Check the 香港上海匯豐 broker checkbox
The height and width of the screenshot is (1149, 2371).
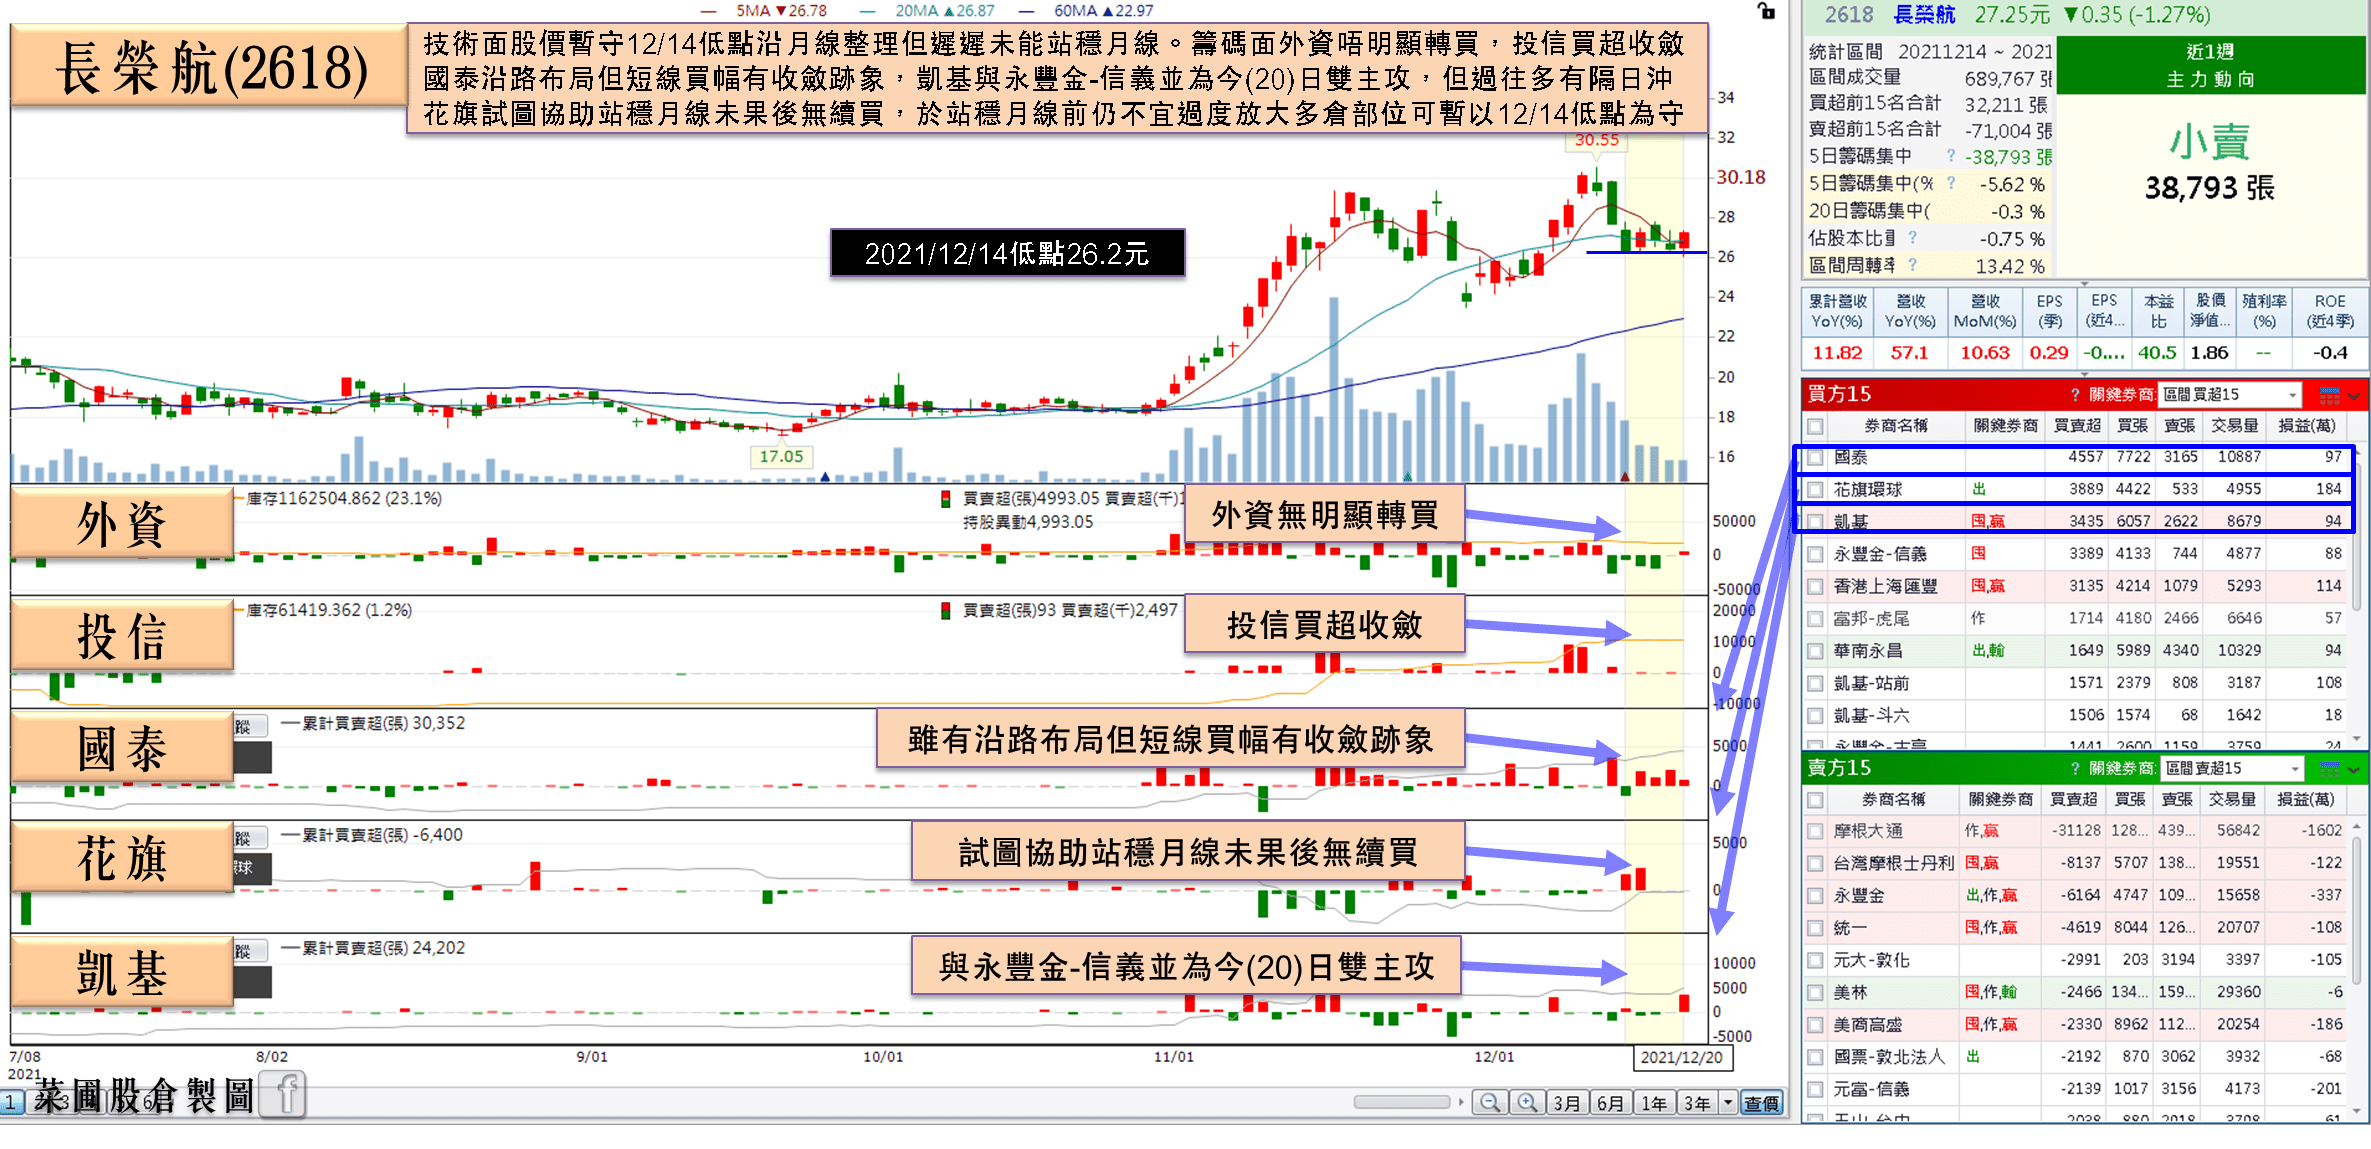[x=1815, y=587]
